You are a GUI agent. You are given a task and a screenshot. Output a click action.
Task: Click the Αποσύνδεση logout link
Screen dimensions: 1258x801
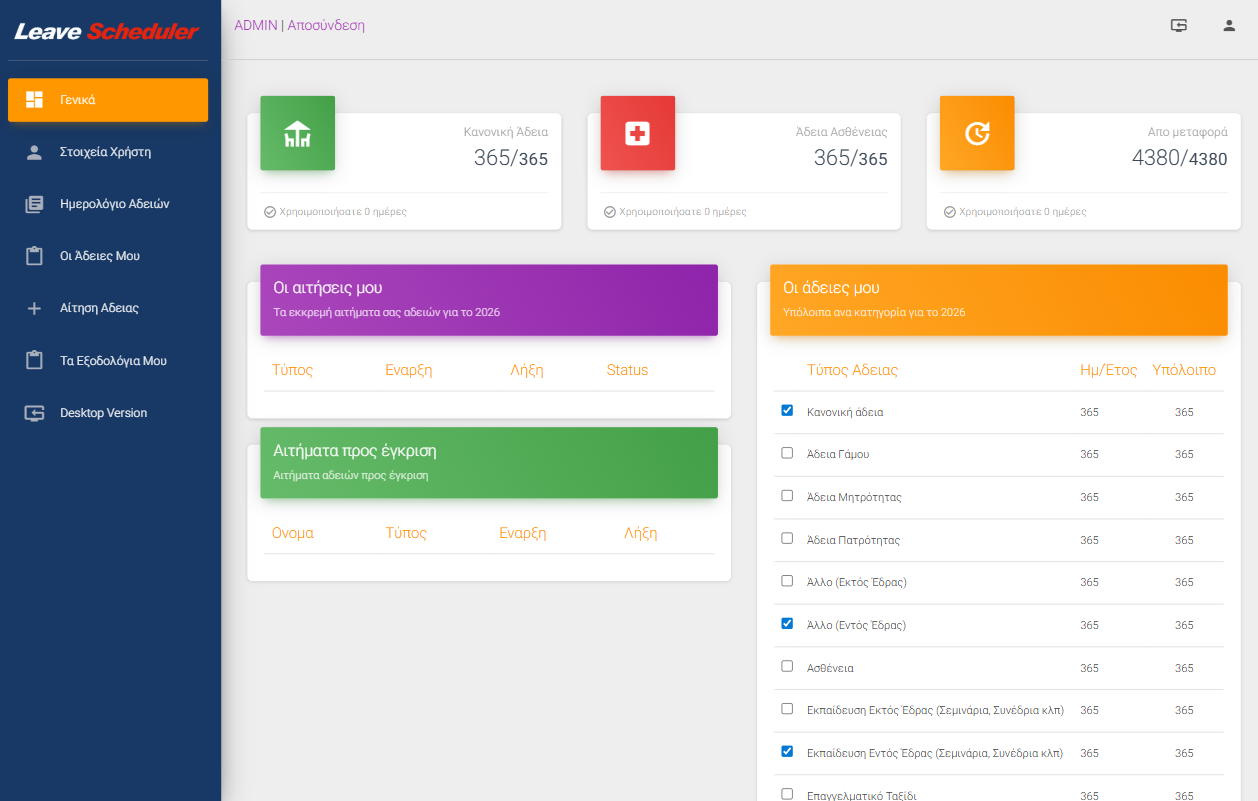326,26
